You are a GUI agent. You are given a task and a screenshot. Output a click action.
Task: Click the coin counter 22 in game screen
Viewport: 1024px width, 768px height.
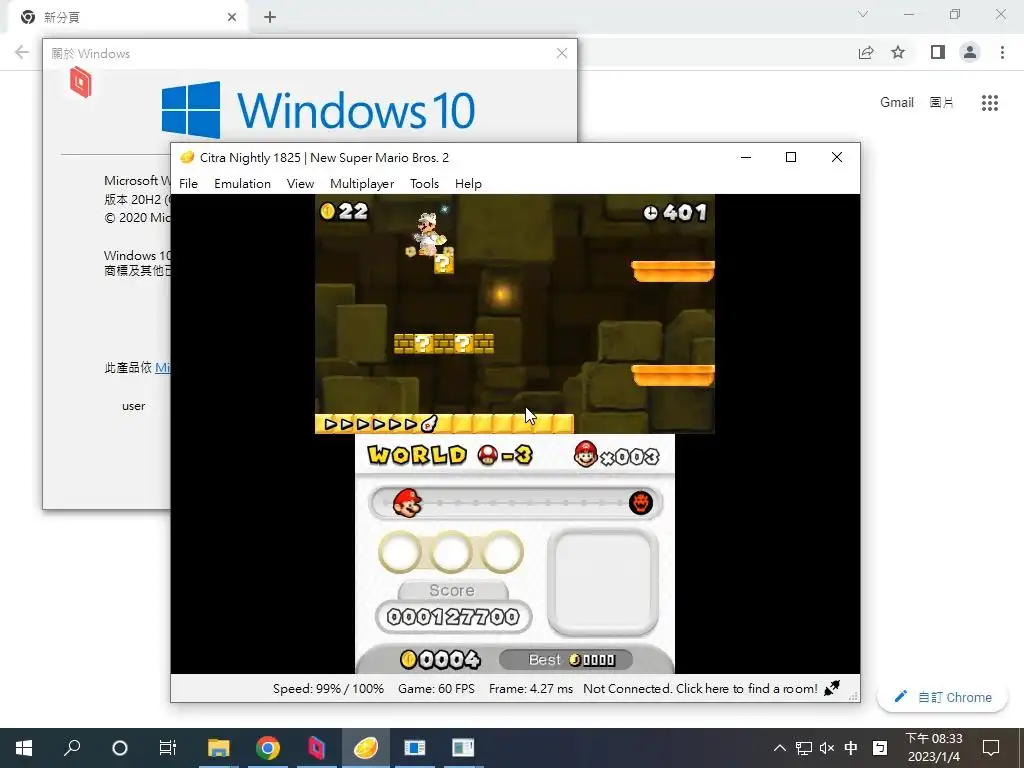point(344,211)
